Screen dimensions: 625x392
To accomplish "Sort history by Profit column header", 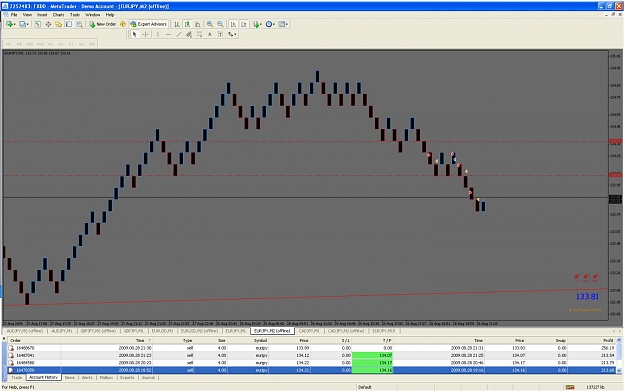I will click(592, 341).
